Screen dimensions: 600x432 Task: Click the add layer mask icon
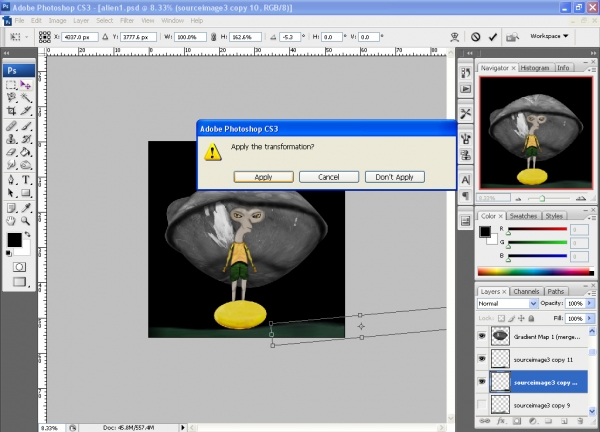[x=517, y=421]
